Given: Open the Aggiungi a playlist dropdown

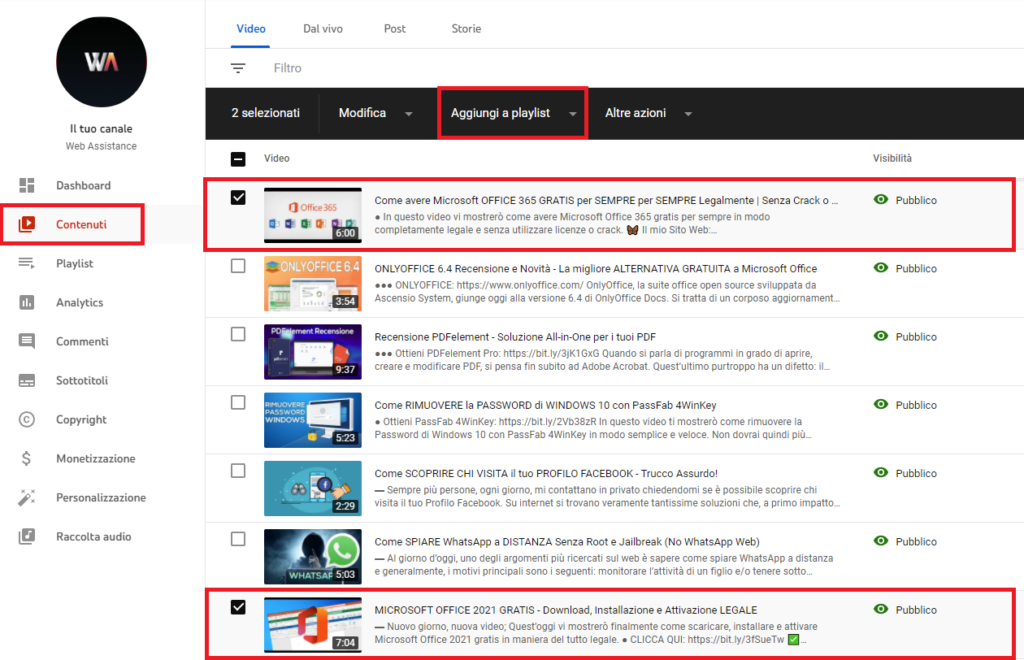Looking at the screenshot, I should click(x=513, y=113).
